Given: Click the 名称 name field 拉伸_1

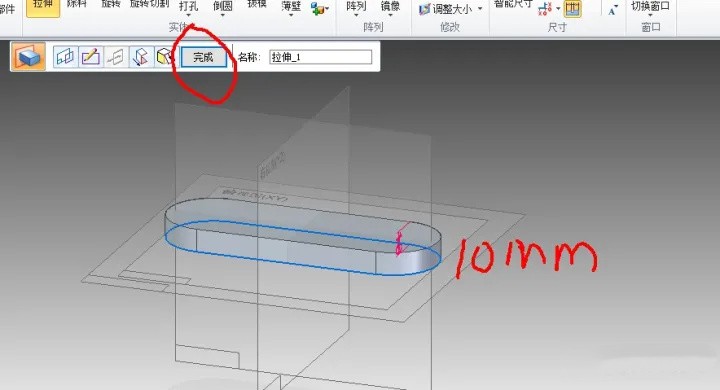Looking at the screenshot, I should (x=321, y=57).
